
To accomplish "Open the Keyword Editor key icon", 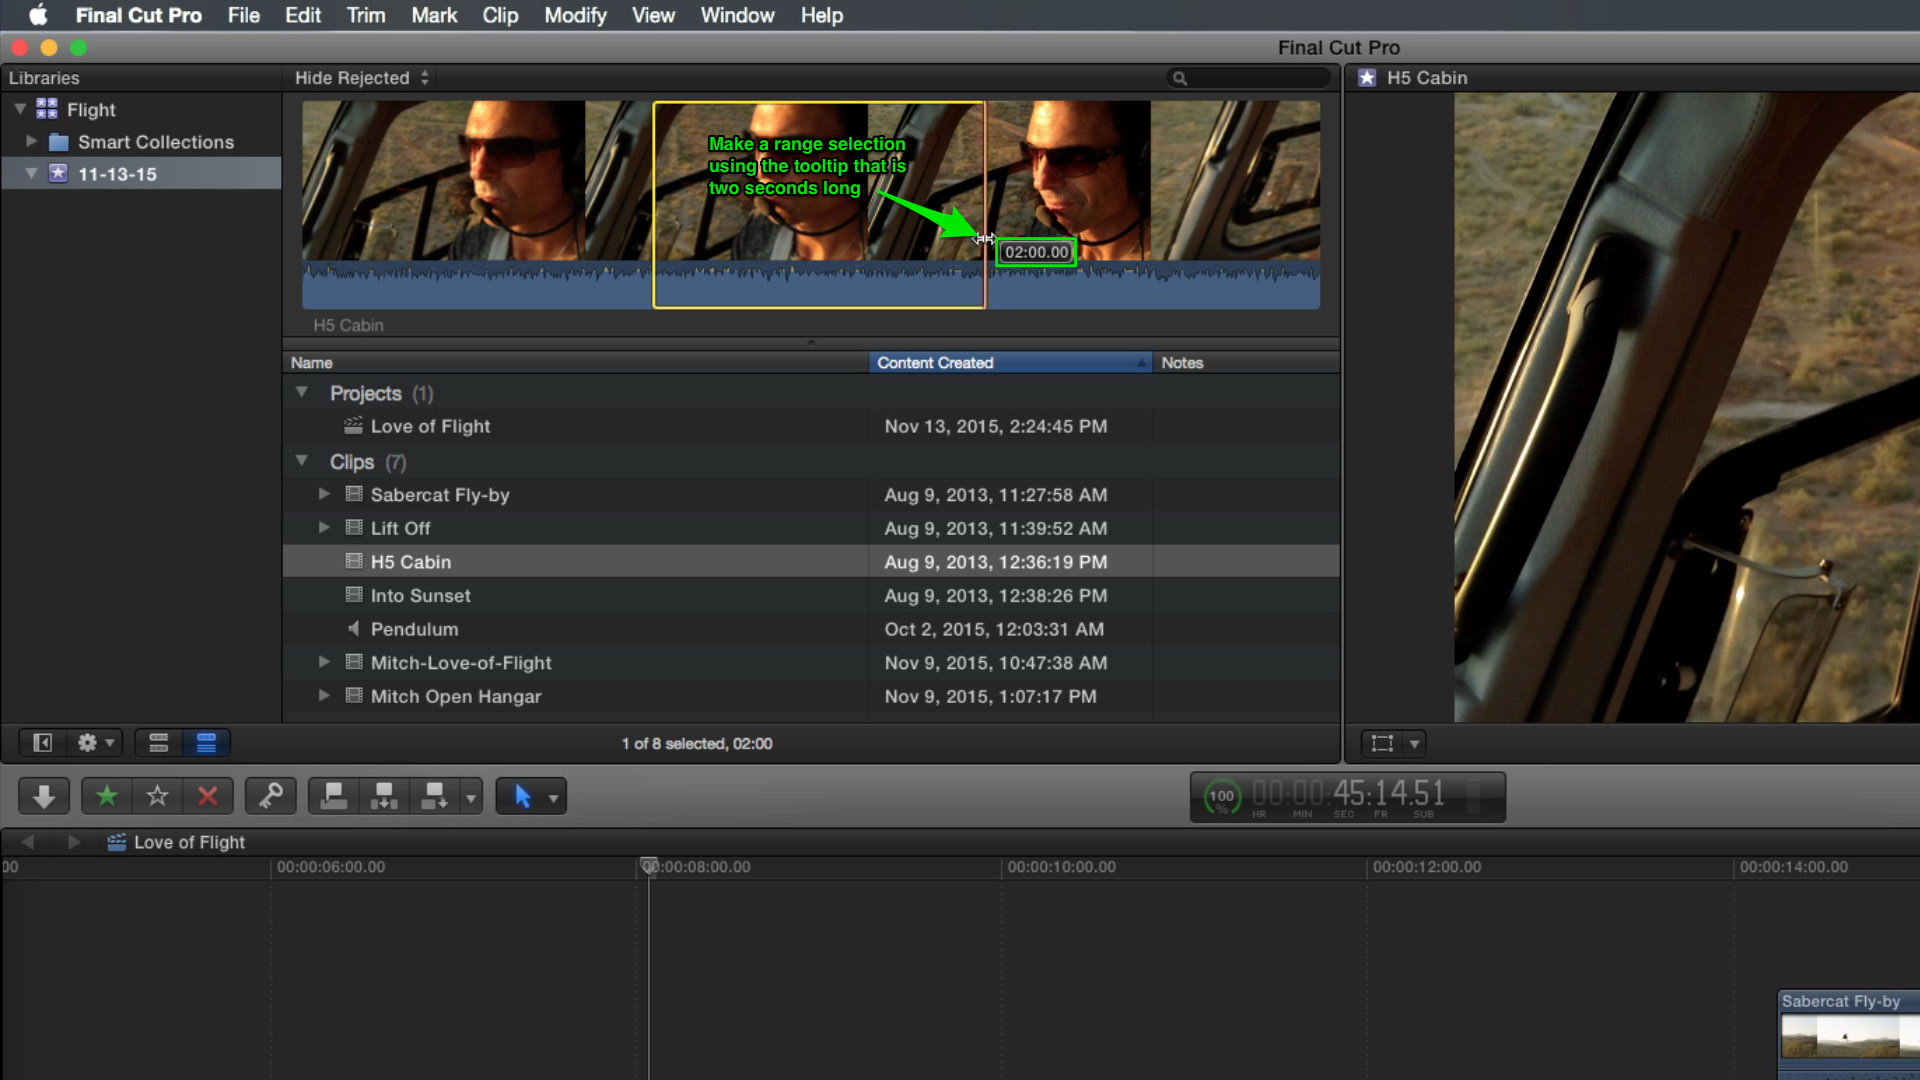I will tap(270, 796).
